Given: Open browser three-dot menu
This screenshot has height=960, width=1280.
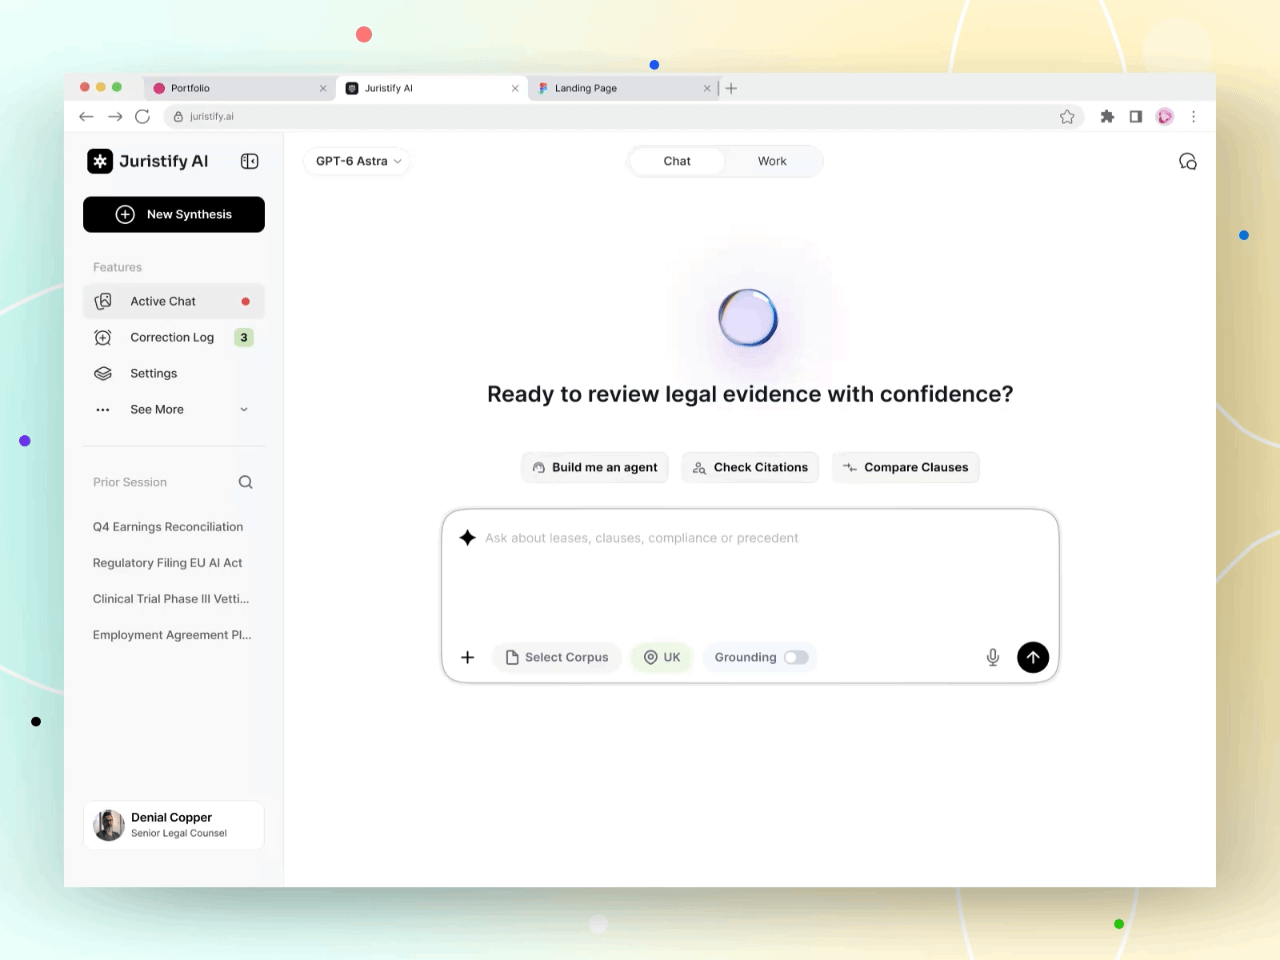Looking at the screenshot, I should (x=1193, y=117).
